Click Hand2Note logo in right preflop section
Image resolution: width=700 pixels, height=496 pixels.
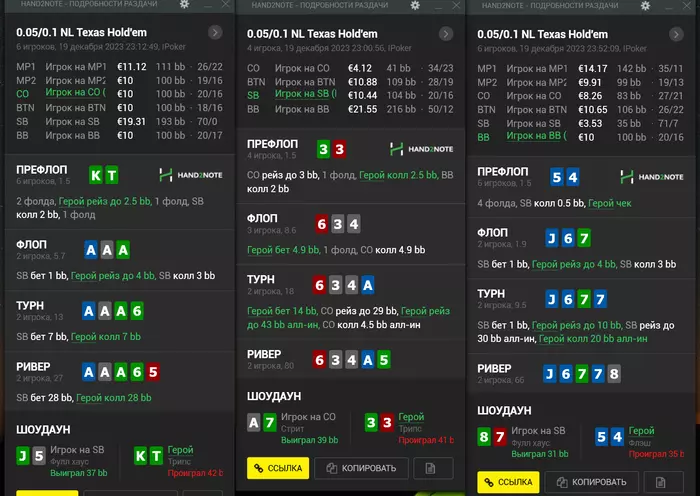652,177
